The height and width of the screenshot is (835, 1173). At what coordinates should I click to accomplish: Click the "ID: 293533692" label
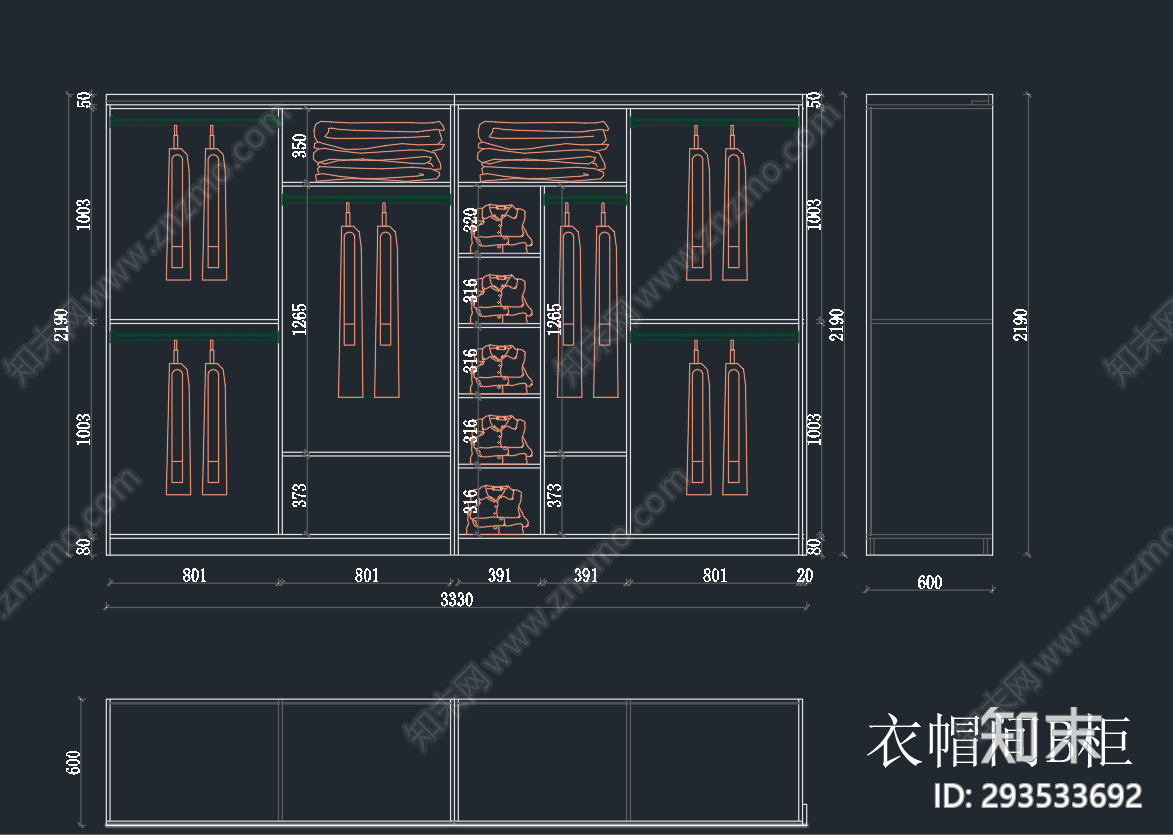point(1038,796)
